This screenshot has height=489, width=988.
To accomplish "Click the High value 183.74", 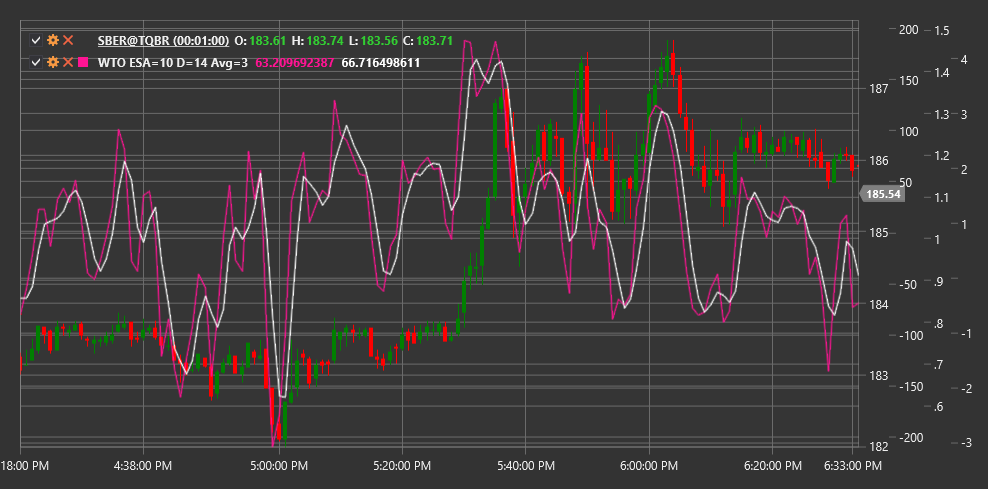I will (325, 41).
